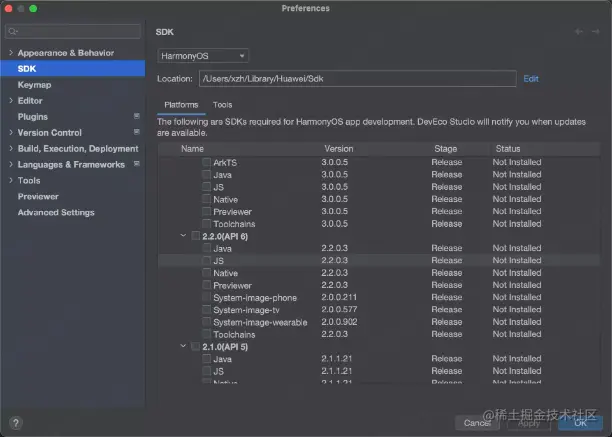Switch to the Tools tab
This screenshot has width=612, height=437.
(222, 105)
